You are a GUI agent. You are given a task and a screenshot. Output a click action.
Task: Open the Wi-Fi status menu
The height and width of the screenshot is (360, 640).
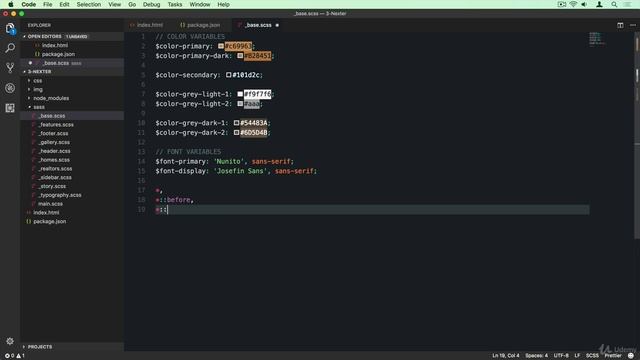573,4
